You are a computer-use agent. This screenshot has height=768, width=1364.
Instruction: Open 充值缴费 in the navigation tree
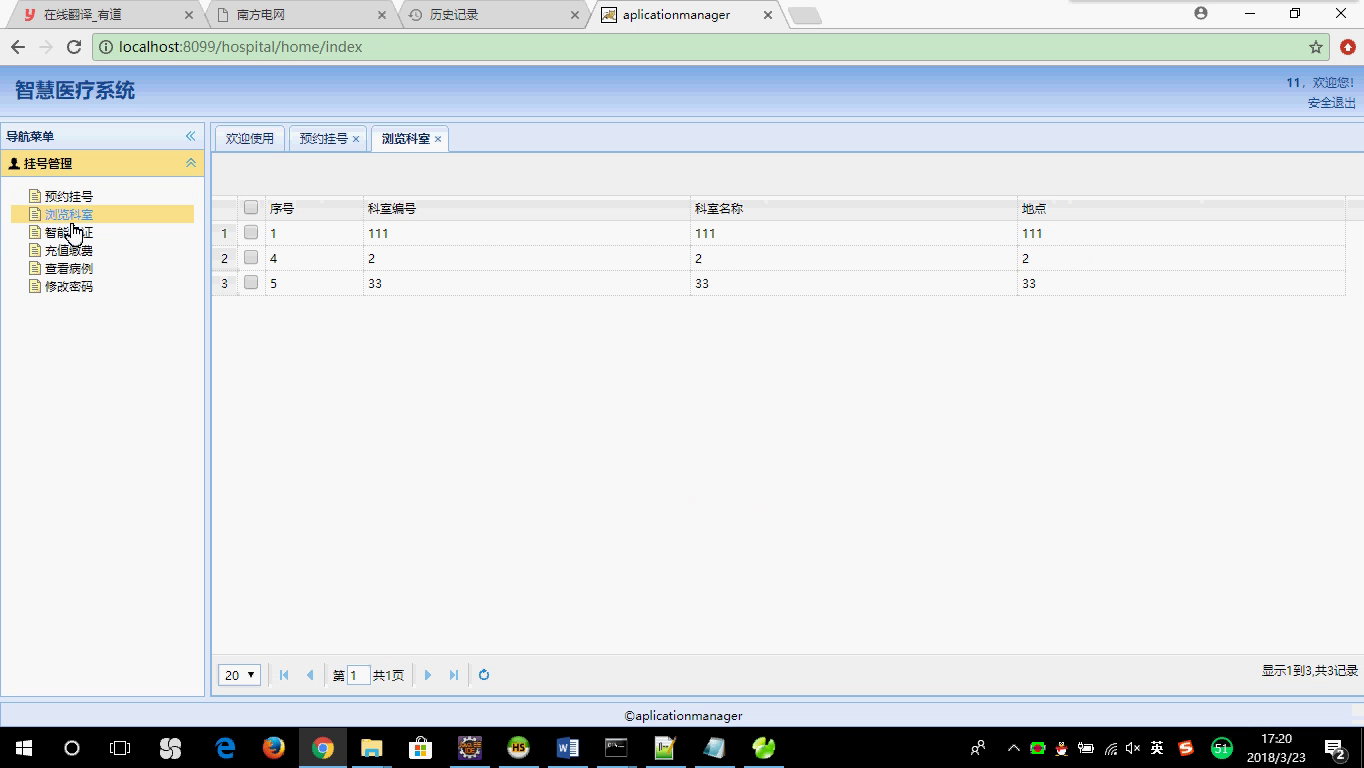pos(68,250)
